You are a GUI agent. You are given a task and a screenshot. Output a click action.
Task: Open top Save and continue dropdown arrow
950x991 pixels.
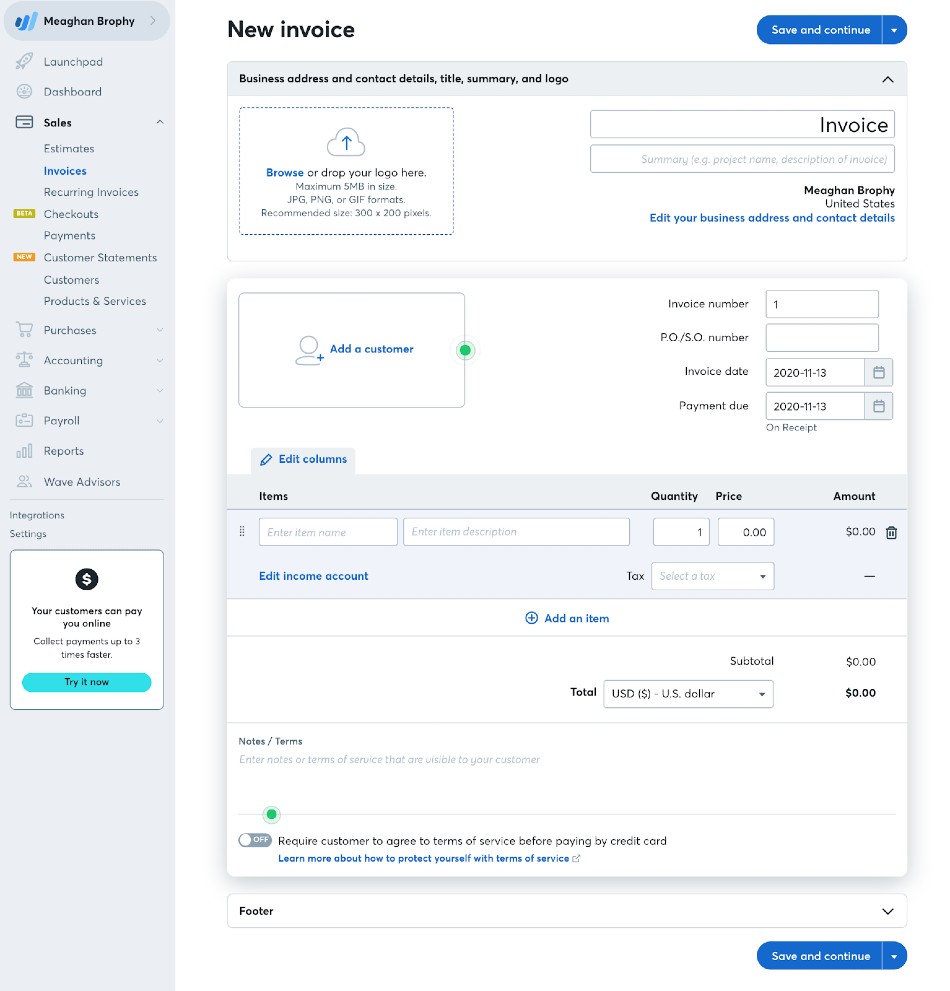894,30
